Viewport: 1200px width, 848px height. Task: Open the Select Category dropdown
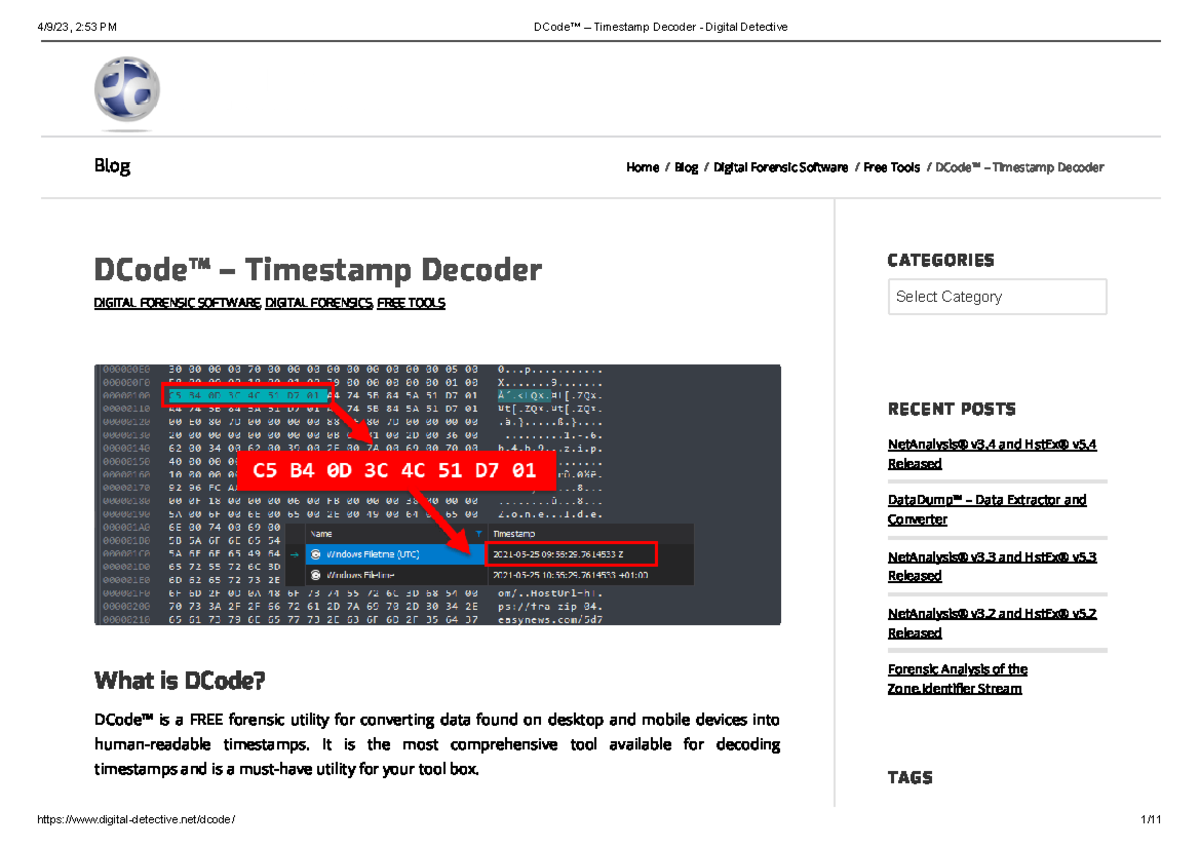pyautogui.click(x=997, y=296)
